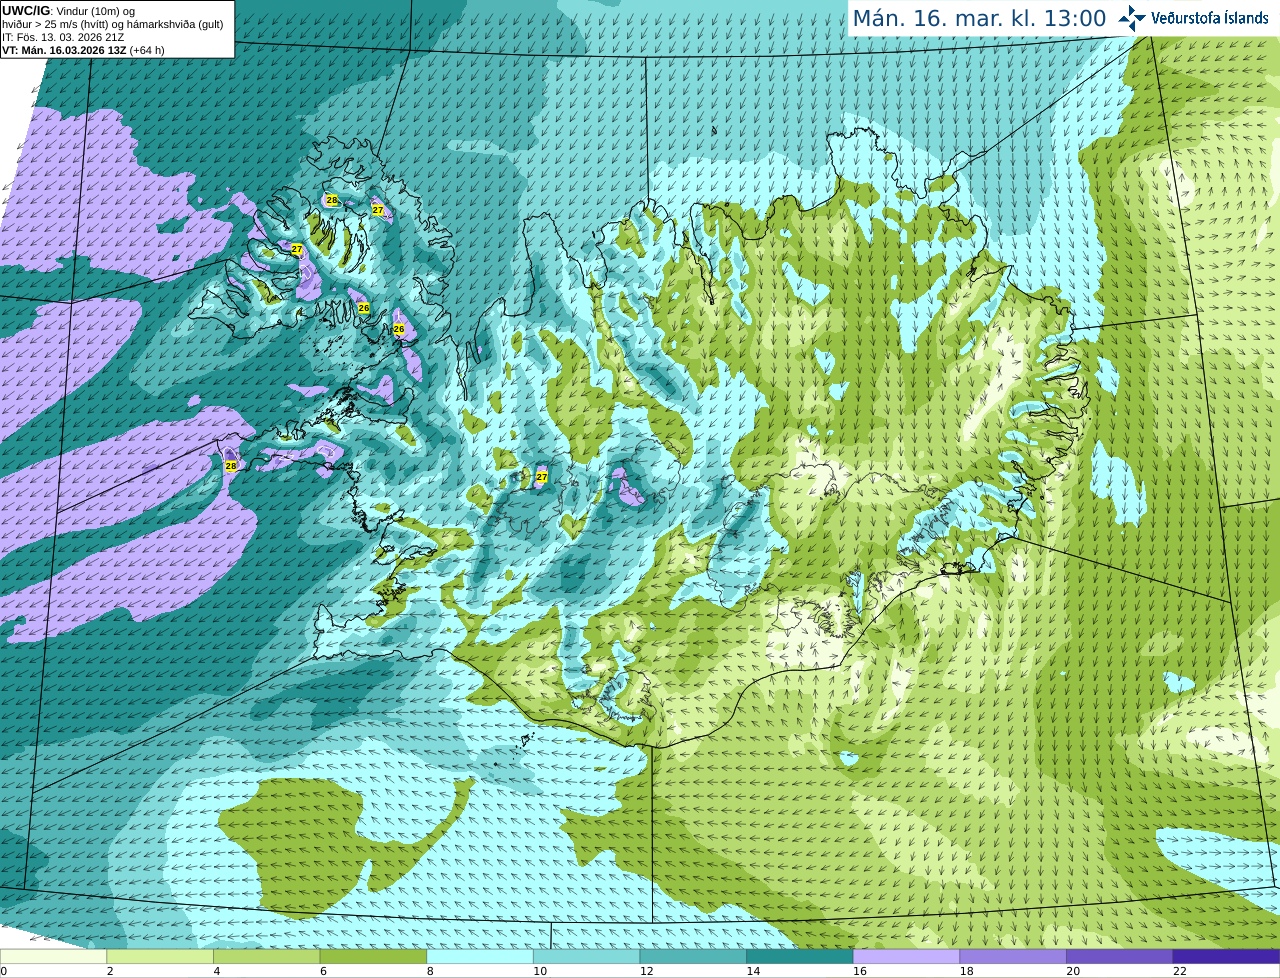Click the scale tick label 8

pyautogui.click(x=430, y=971)
